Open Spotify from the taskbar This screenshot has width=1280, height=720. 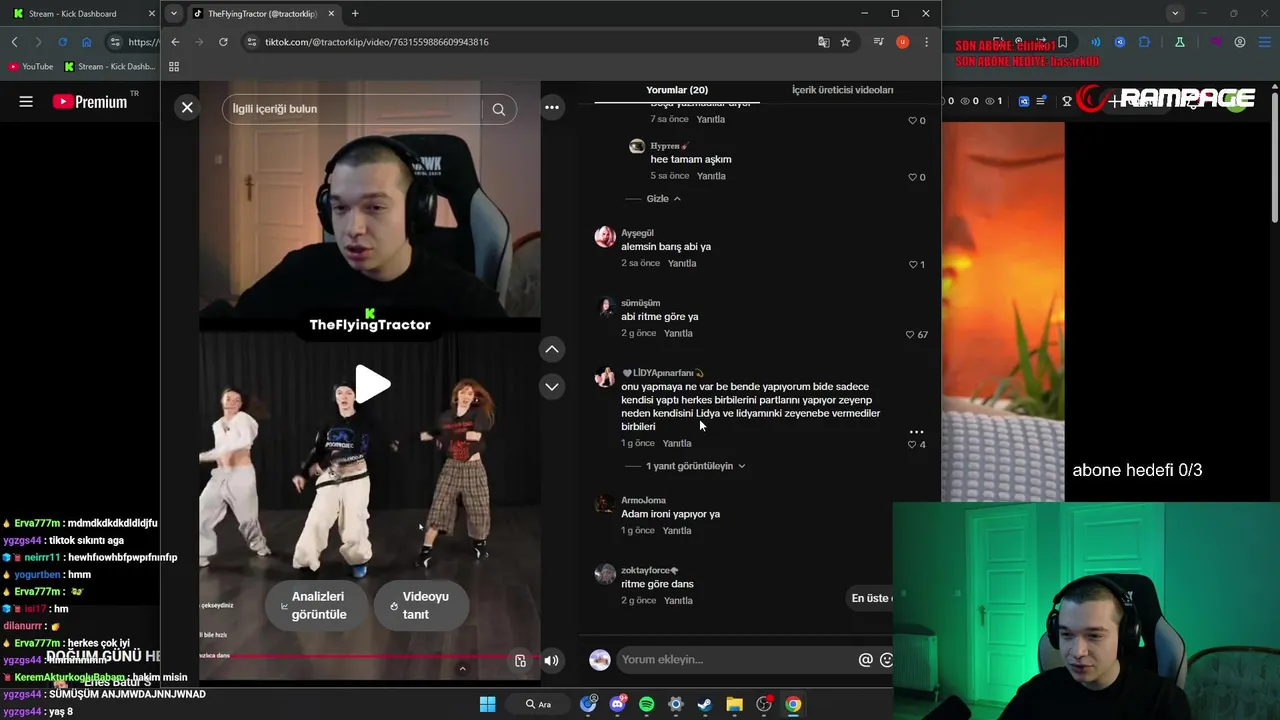pos(646,704)
